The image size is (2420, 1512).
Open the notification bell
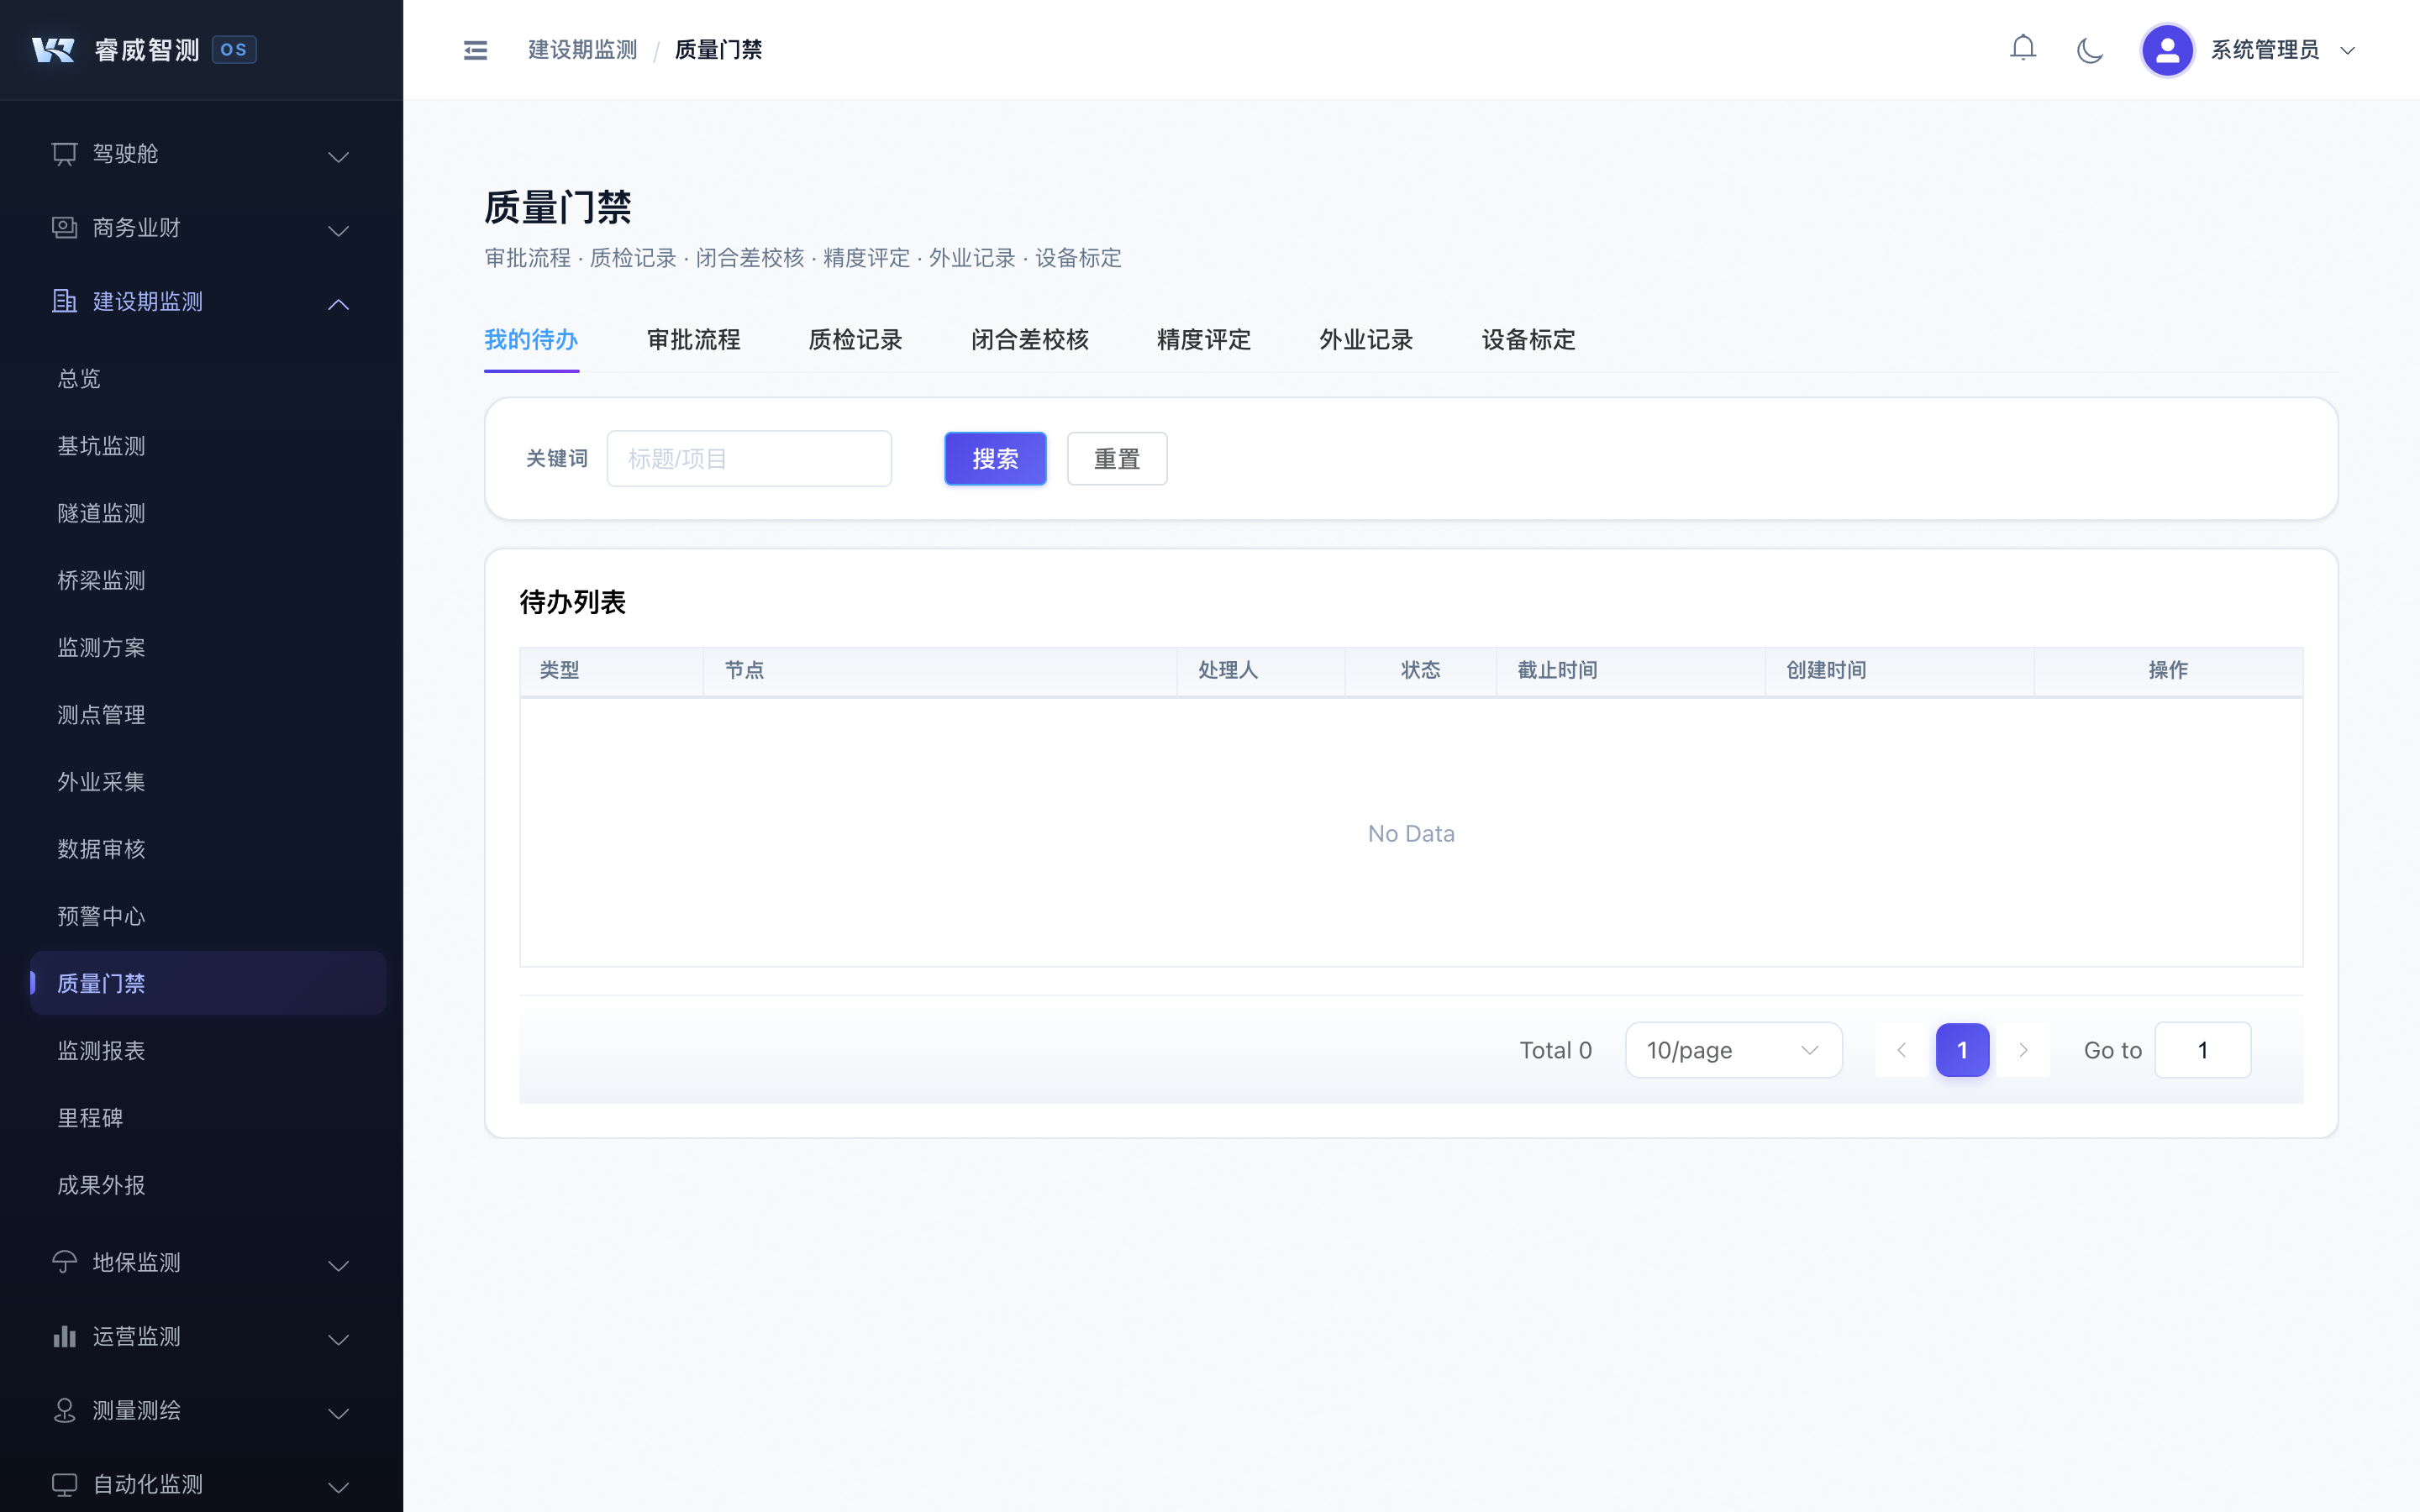(2023, 47)
